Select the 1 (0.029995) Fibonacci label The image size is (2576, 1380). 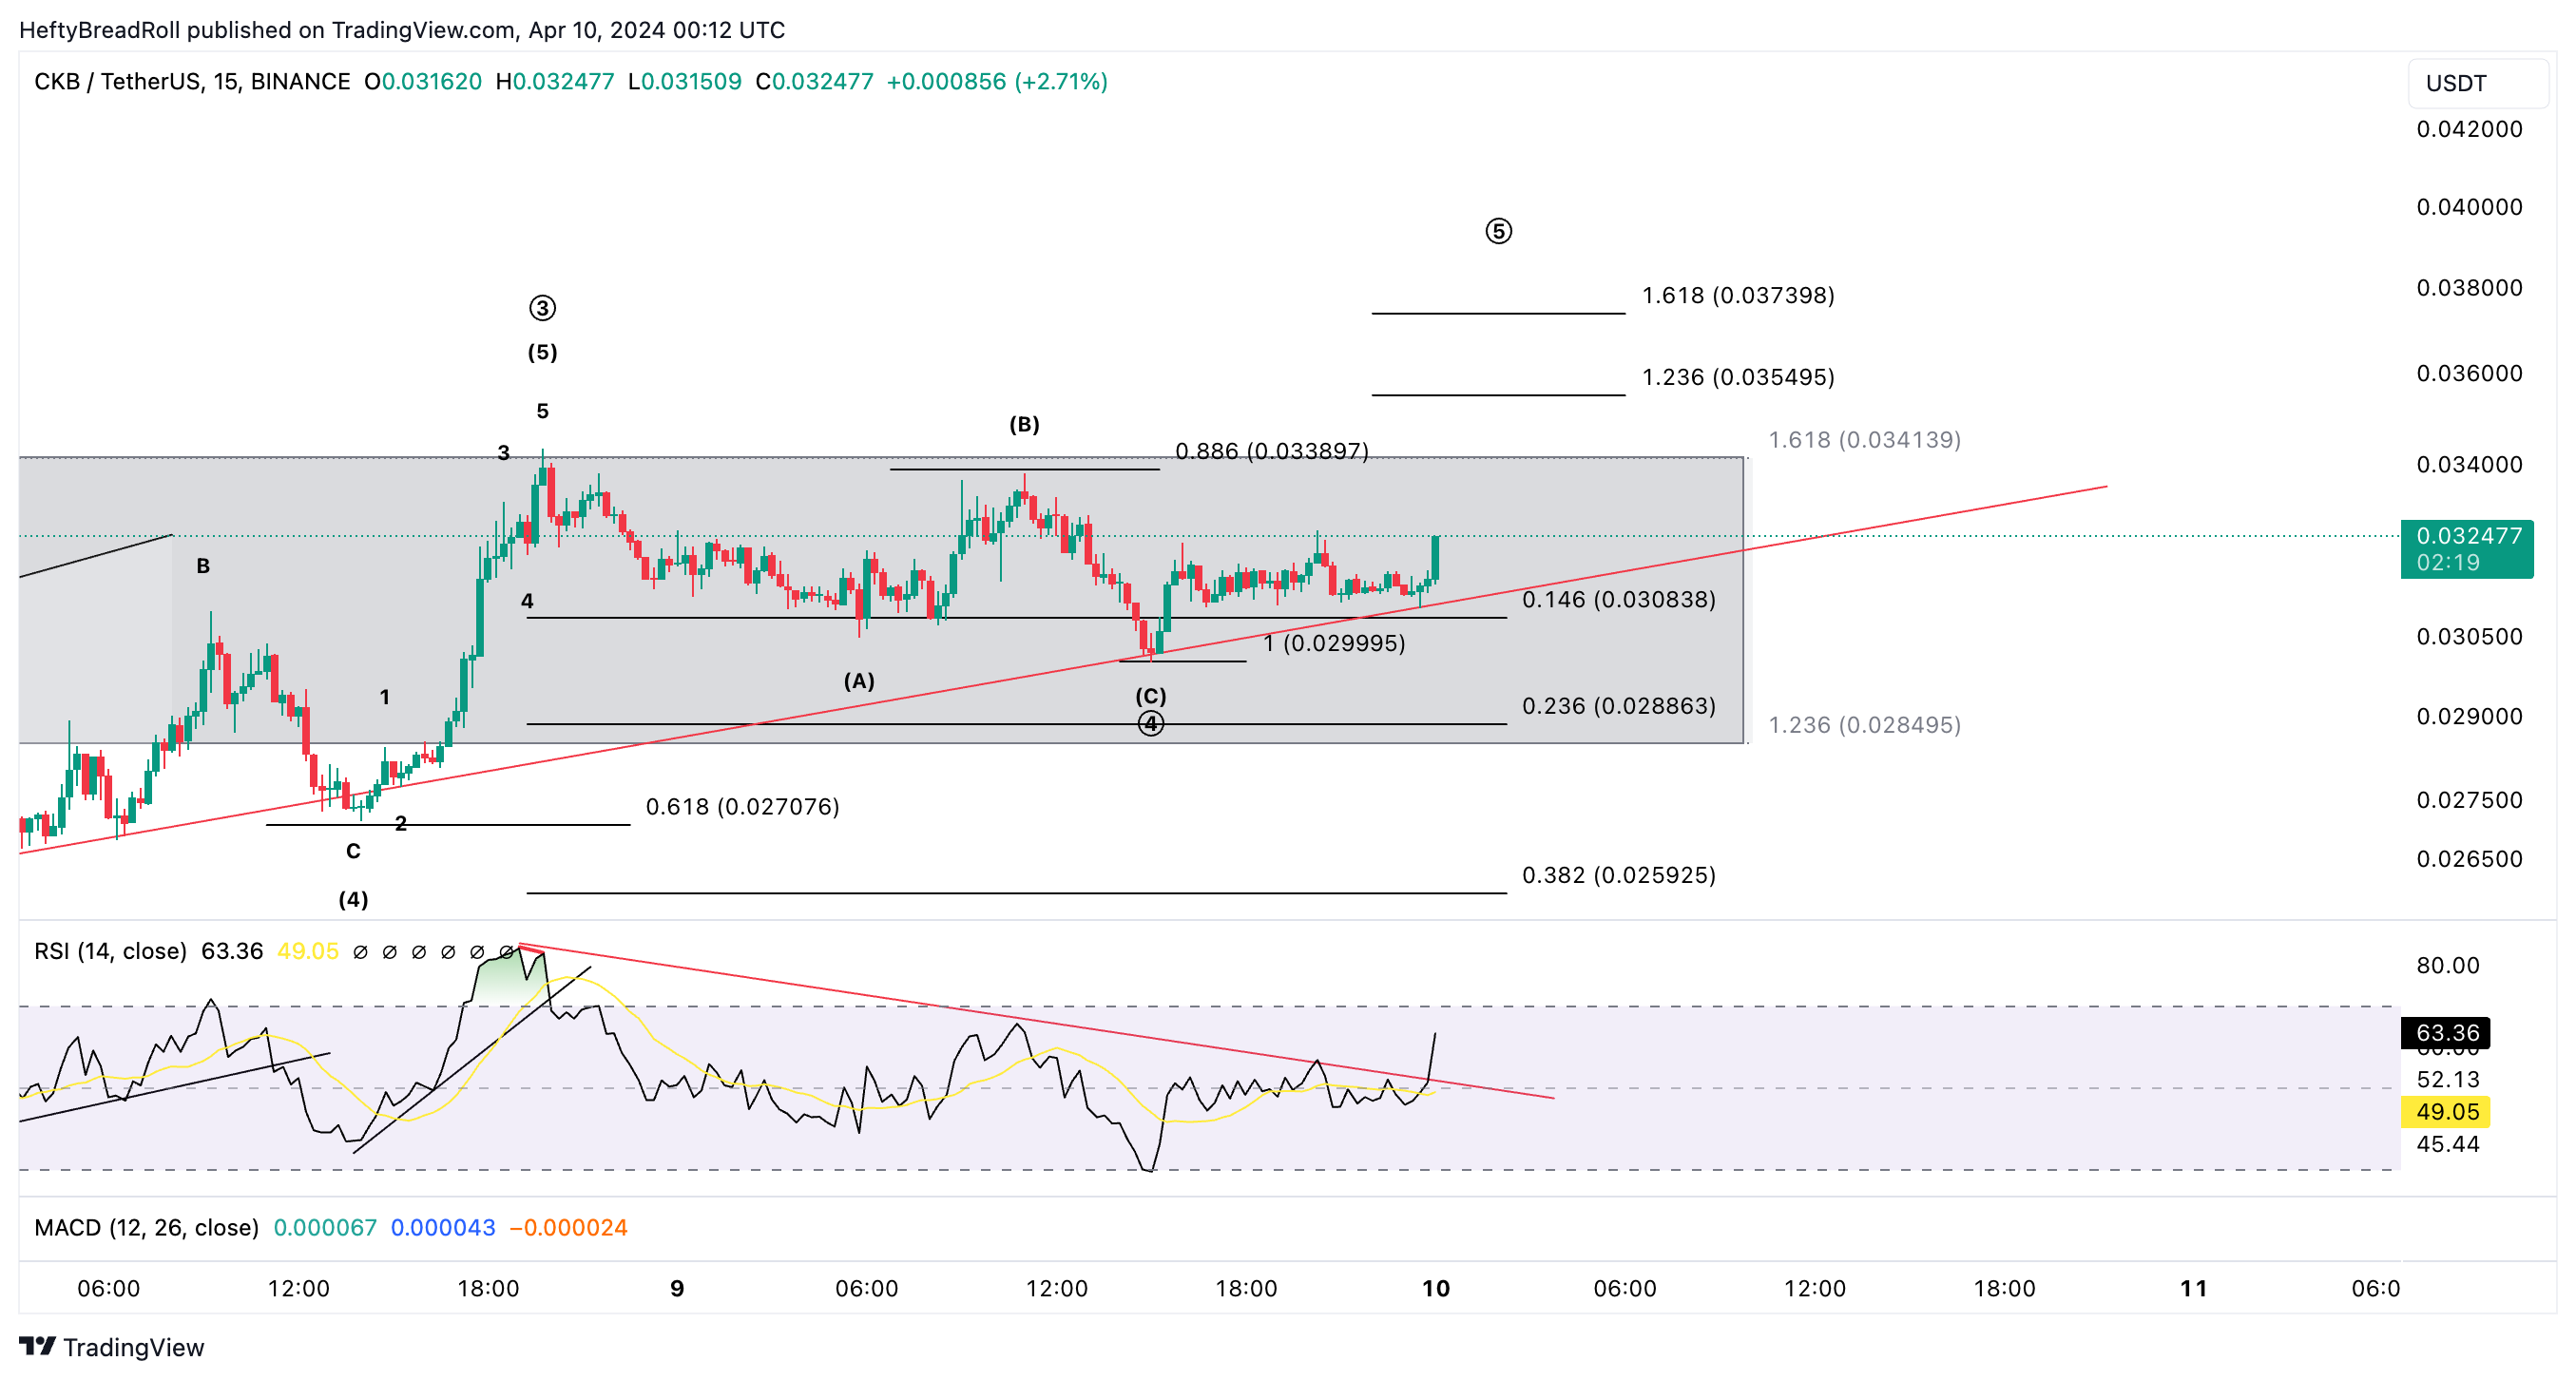[1334, 643]
